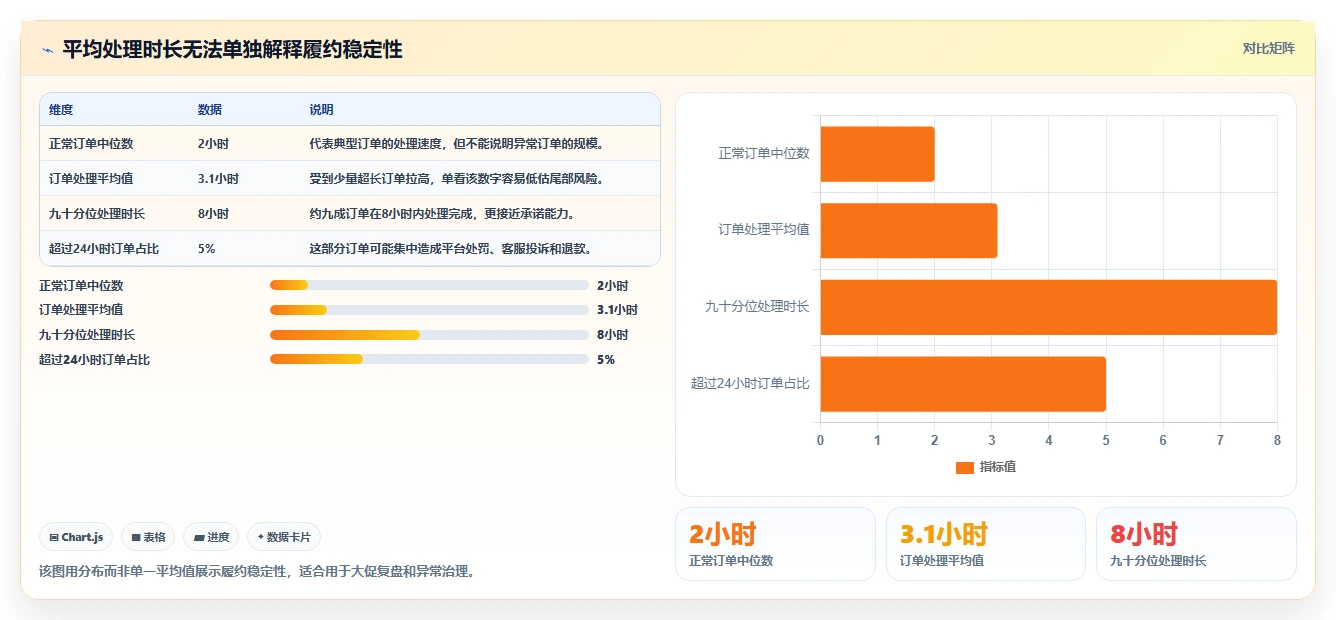The height and width of the screenshot is (620, 1336).
Task: Click the description starting 代表典型订单的处理速度
Action: tap(456, 144)
